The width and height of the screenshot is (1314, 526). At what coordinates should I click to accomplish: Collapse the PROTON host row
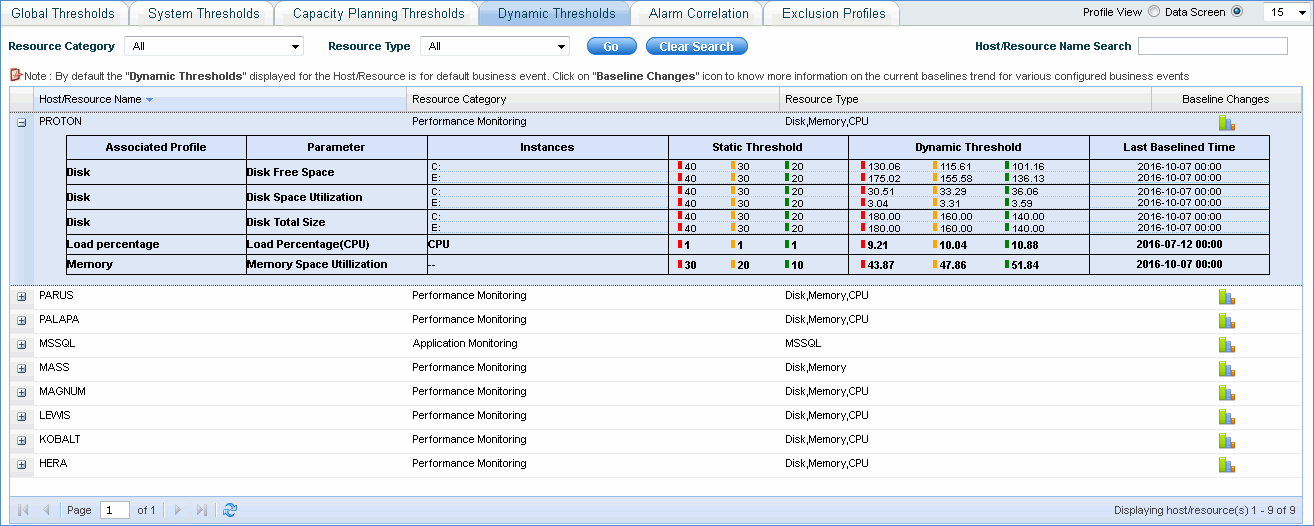click(x=22, y=122)
